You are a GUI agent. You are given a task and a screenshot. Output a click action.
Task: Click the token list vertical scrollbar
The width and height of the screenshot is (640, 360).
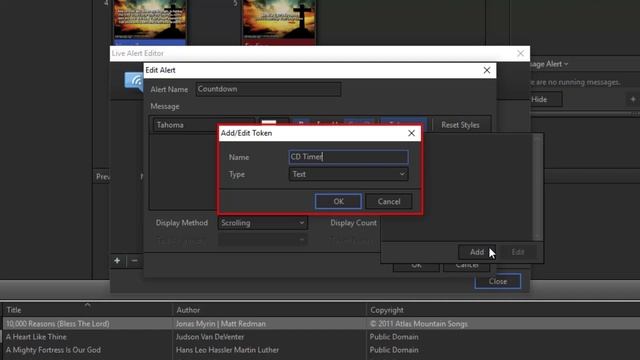[538, 187]
